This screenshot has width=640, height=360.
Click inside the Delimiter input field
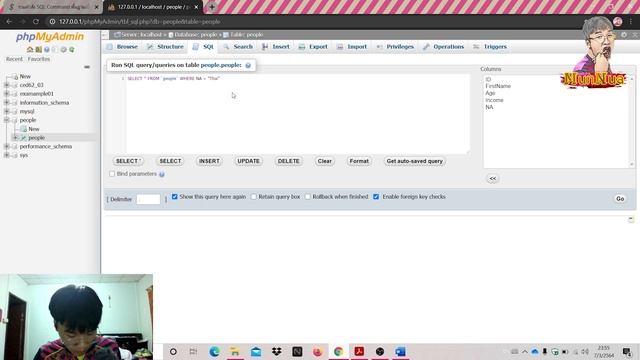click(148, 199)
